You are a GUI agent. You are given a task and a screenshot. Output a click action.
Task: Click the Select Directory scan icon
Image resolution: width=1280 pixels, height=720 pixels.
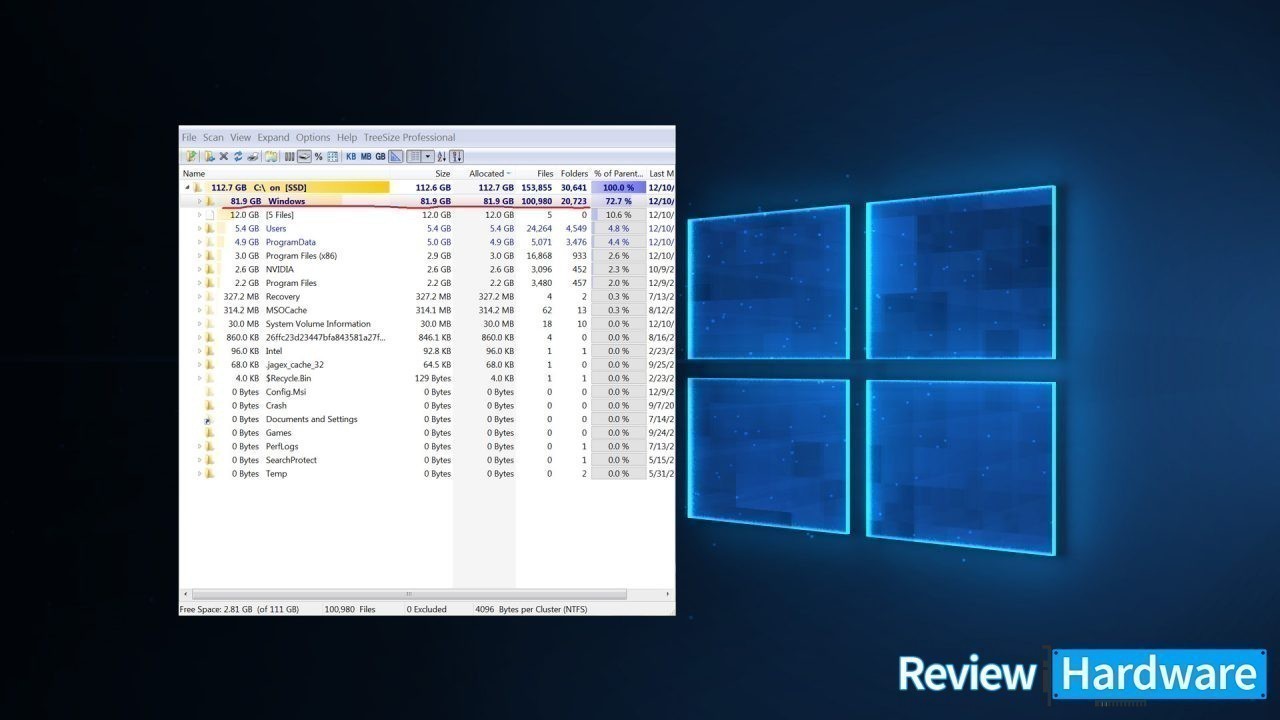(x=190, y=156)
